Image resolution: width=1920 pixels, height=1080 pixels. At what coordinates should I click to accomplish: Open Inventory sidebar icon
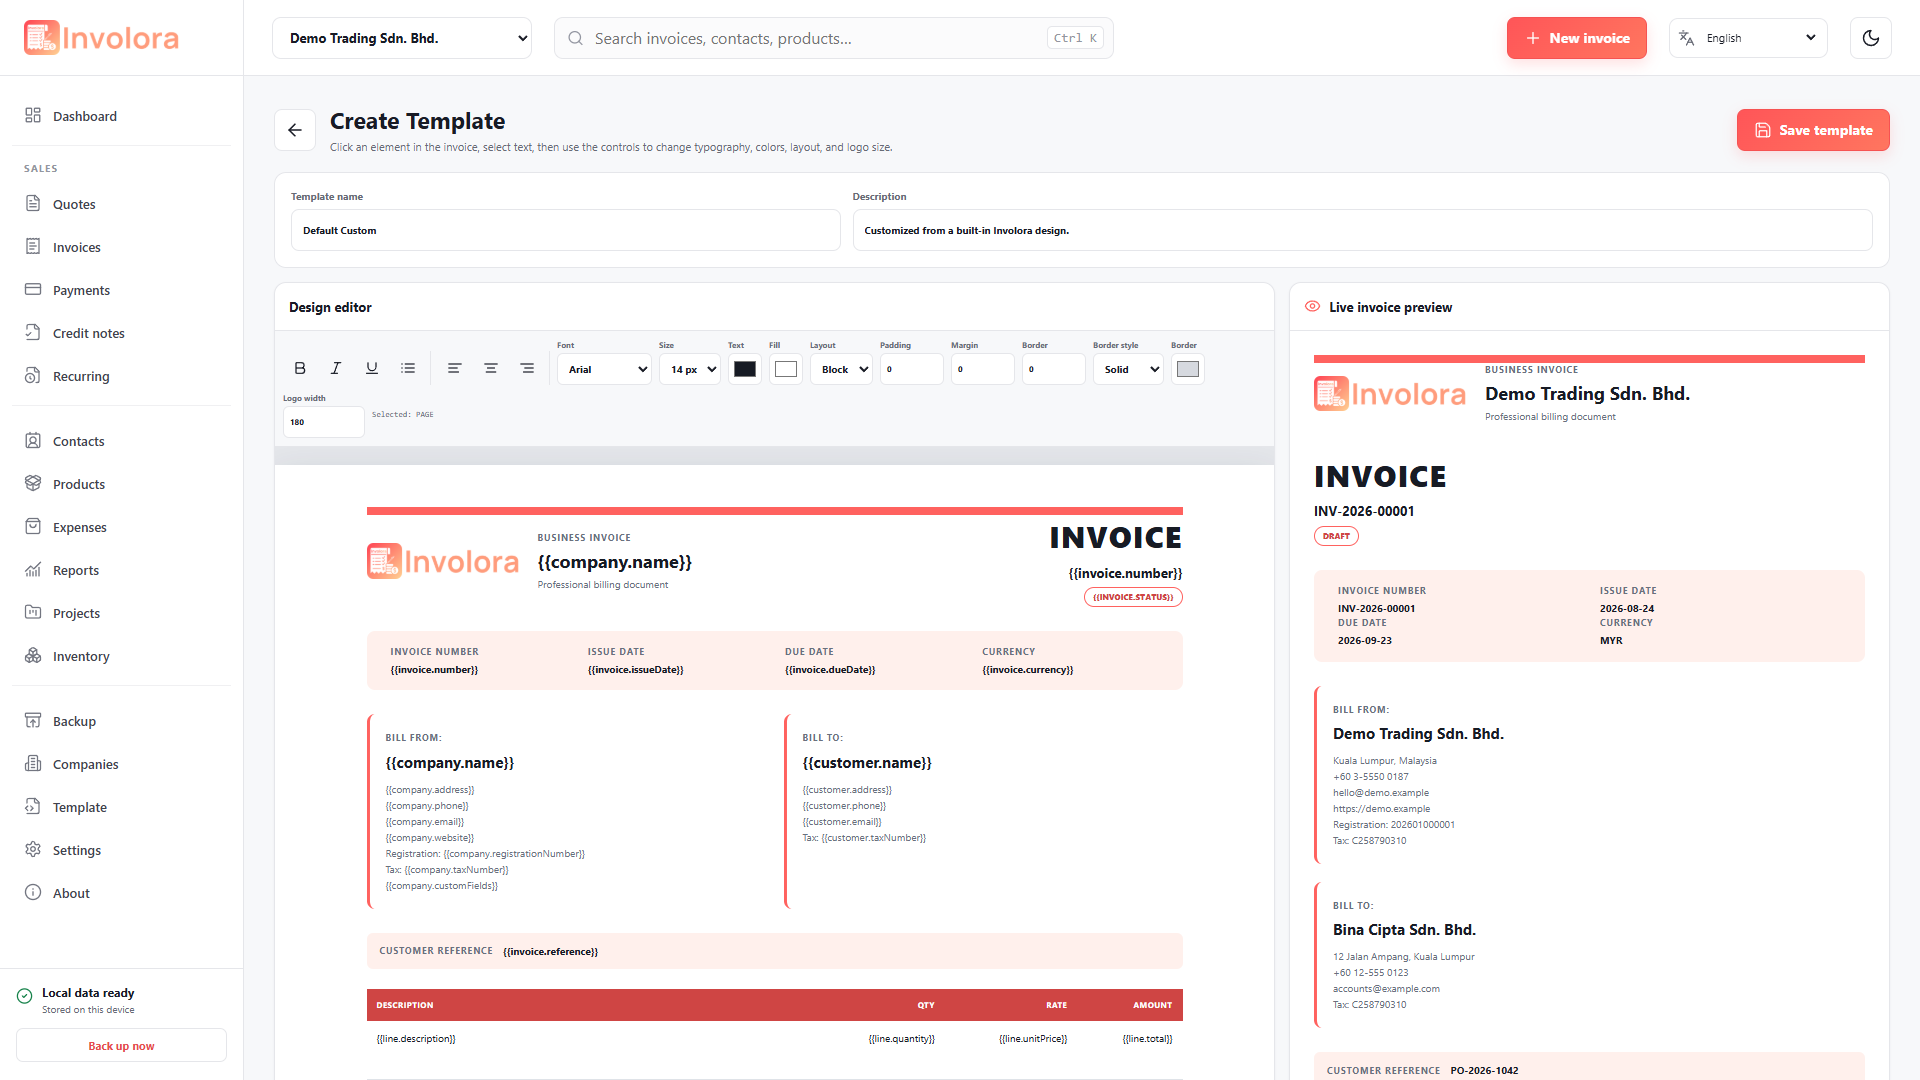click(x=33, y=656)
